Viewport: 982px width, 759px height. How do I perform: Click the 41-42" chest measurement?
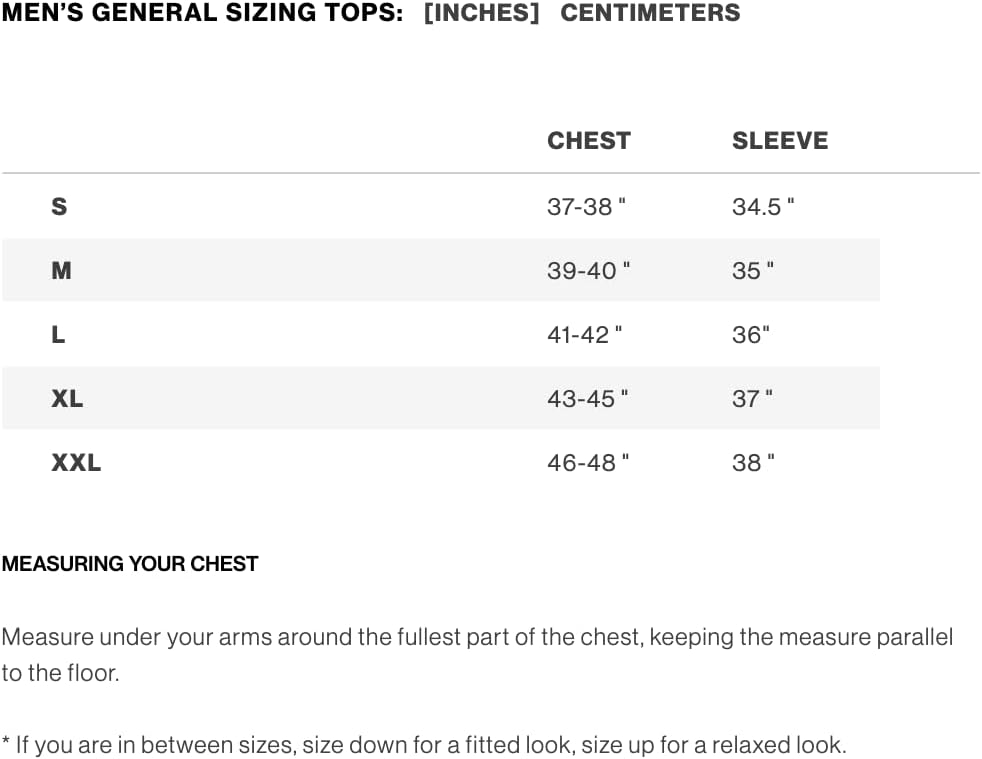(x=584, y=335)
